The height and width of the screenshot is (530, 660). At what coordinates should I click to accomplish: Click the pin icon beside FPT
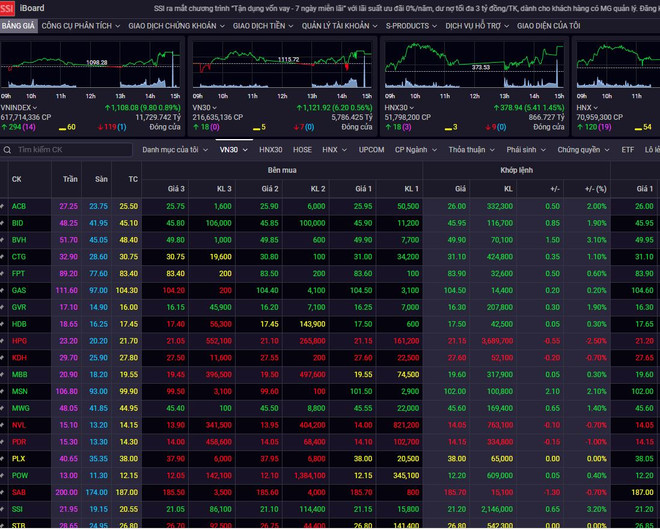pyautogui.click(x=3, y=273)
